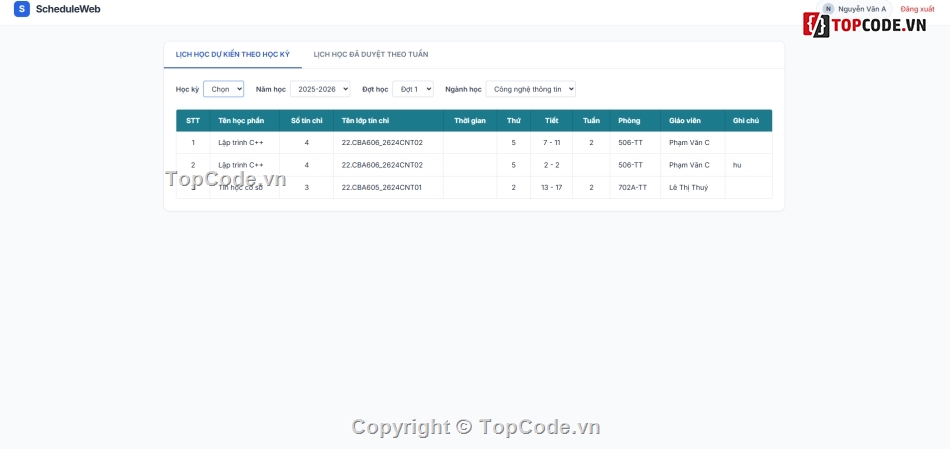The width and height of the screenshot is (950, 449).
Task: Open the Học kỳ dropdown
Action: pyautogui.click(x=223, y=89)
